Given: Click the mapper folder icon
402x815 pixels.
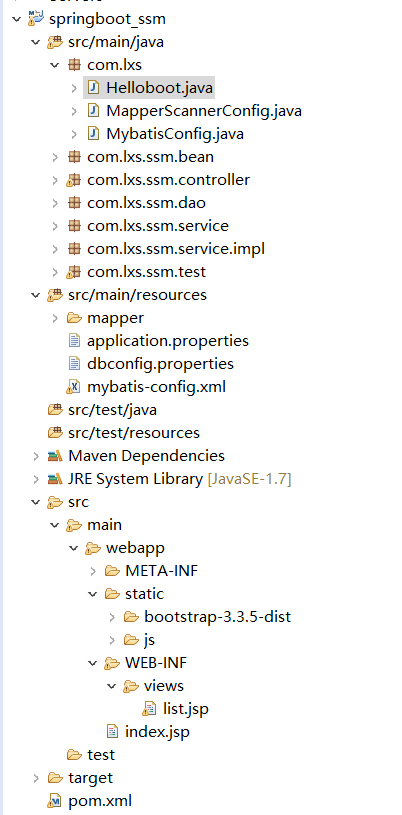Looking at the screenshot, I should pyautogui.click(x=74, y=318).
